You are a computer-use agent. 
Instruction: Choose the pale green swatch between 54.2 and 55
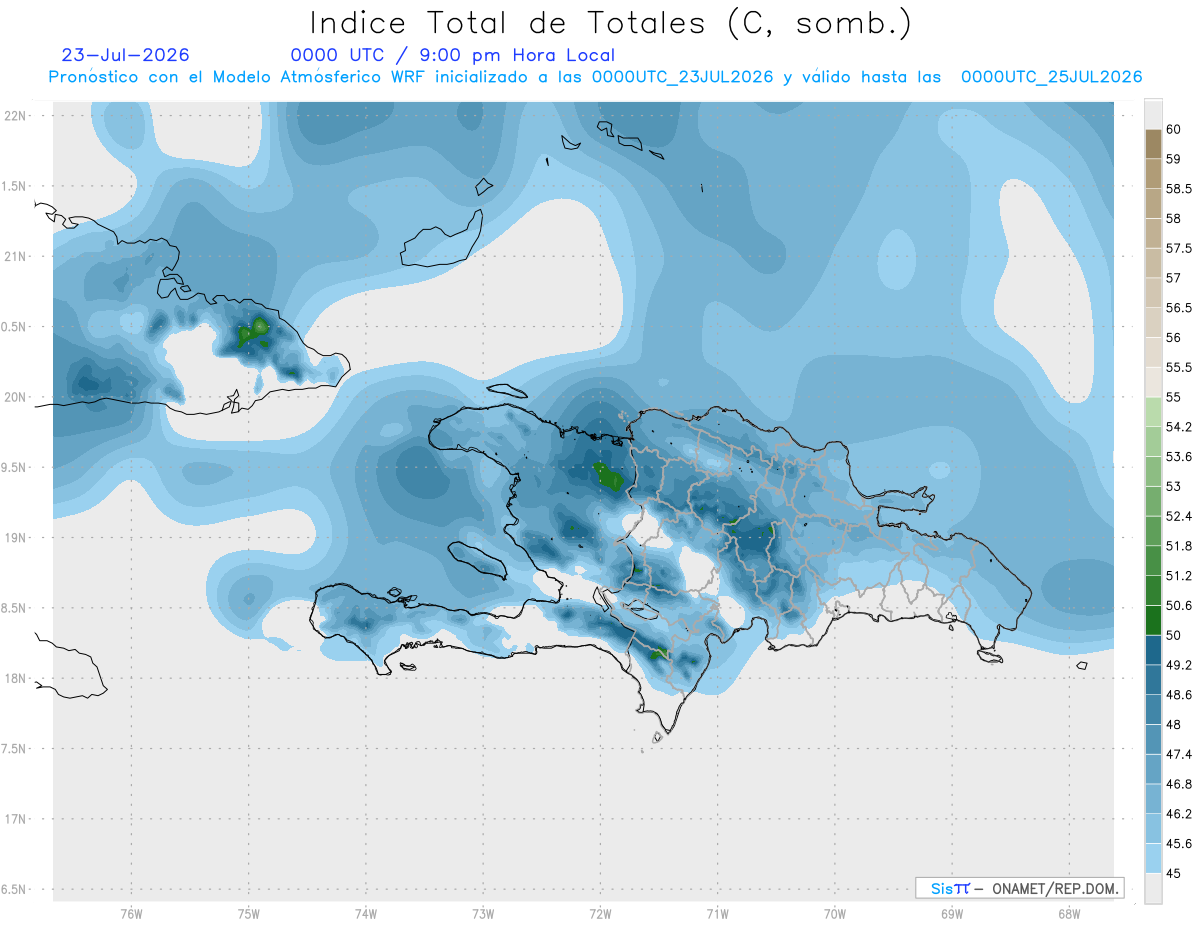[x=1153, y=412]
